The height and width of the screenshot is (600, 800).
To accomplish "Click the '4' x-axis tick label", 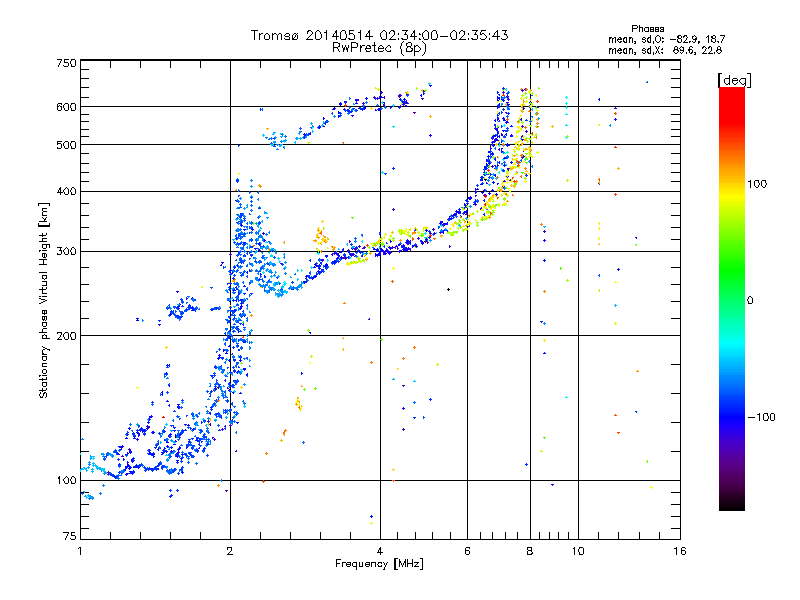I will click(380, 551).
